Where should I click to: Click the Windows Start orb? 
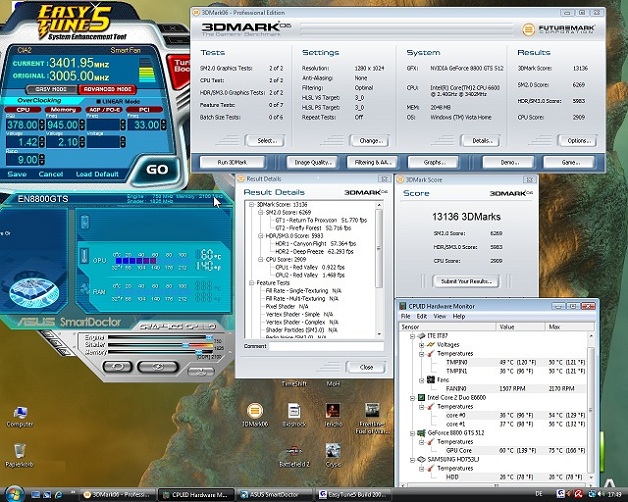[14, 494]
